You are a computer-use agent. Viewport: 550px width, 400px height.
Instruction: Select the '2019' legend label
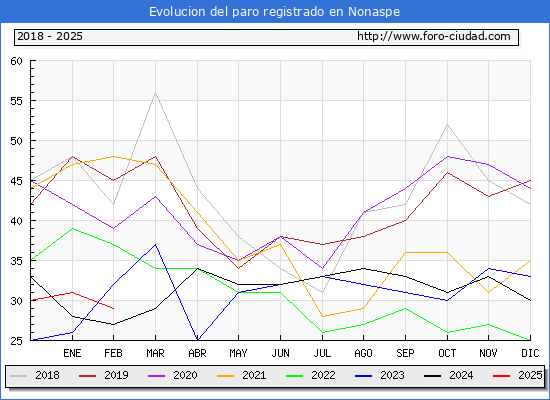tap(116, 375)
